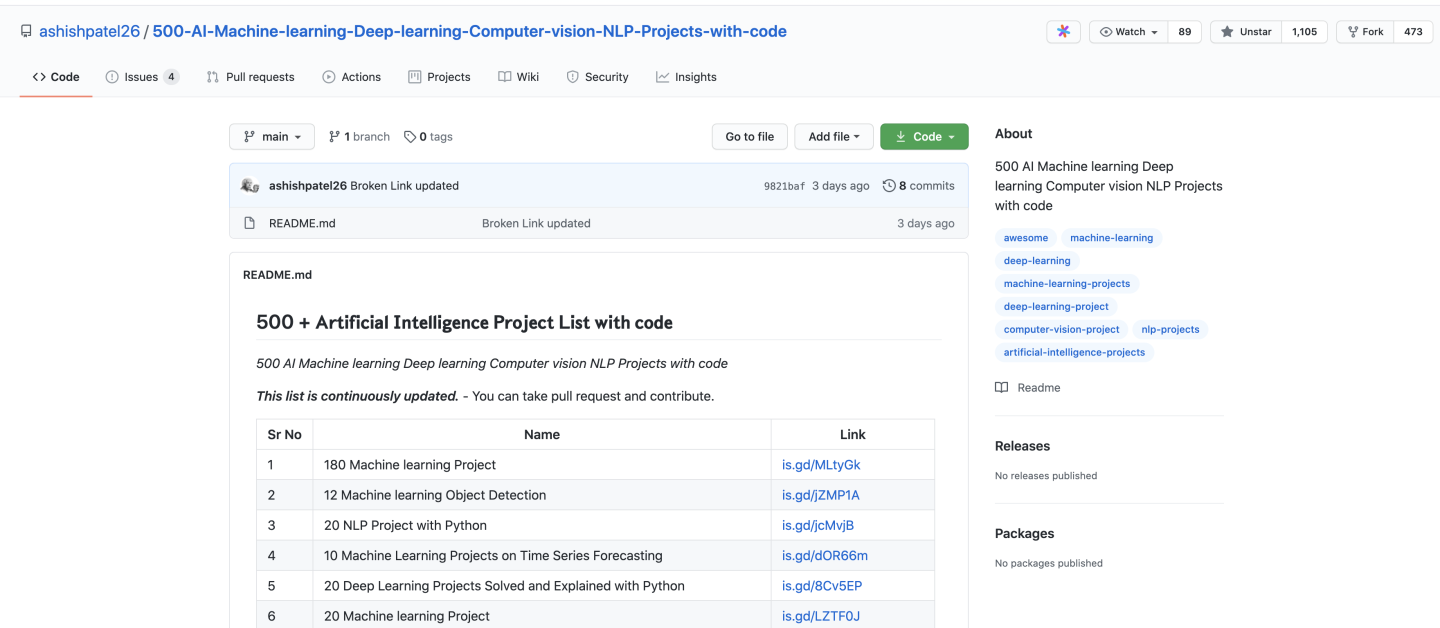This screenshot has height=628, width=1440.
Task: Open commit history via clock icon
Action: (889, 186)
